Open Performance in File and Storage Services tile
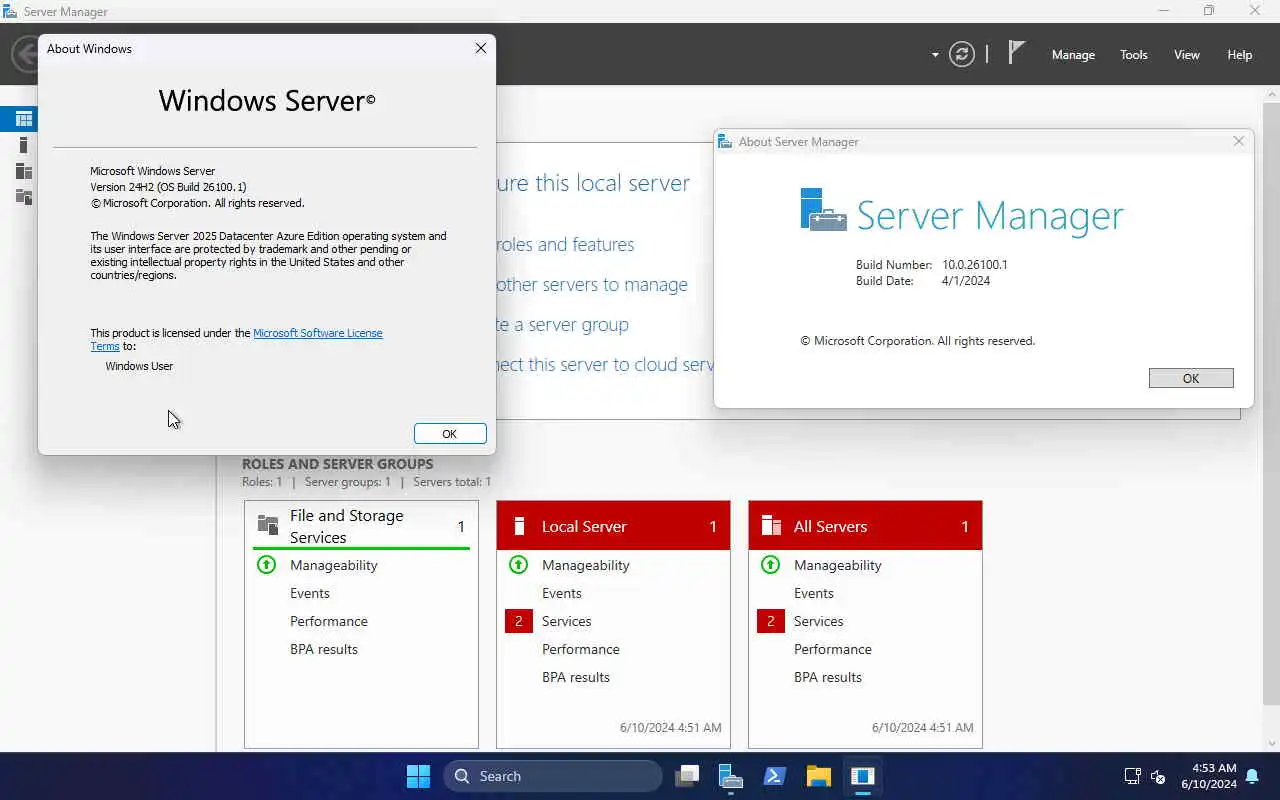1280x800 pixels. 329,621
